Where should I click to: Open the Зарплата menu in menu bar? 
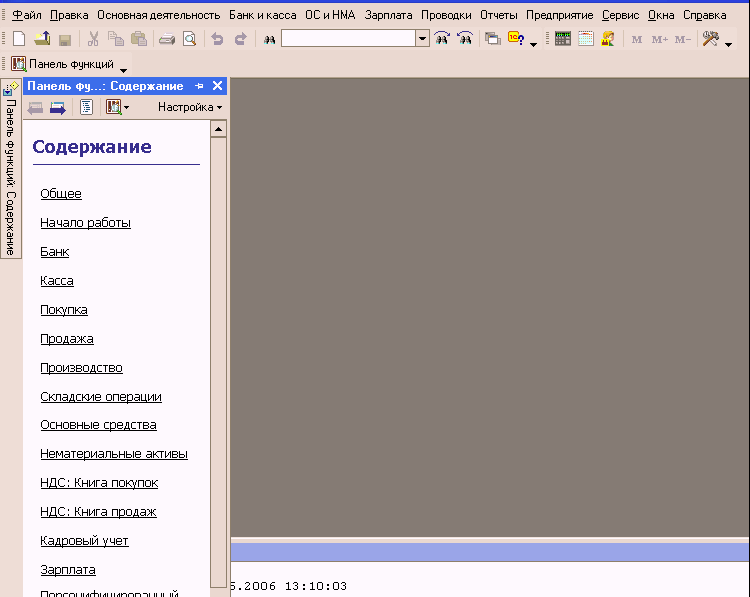tap(388, 15)
